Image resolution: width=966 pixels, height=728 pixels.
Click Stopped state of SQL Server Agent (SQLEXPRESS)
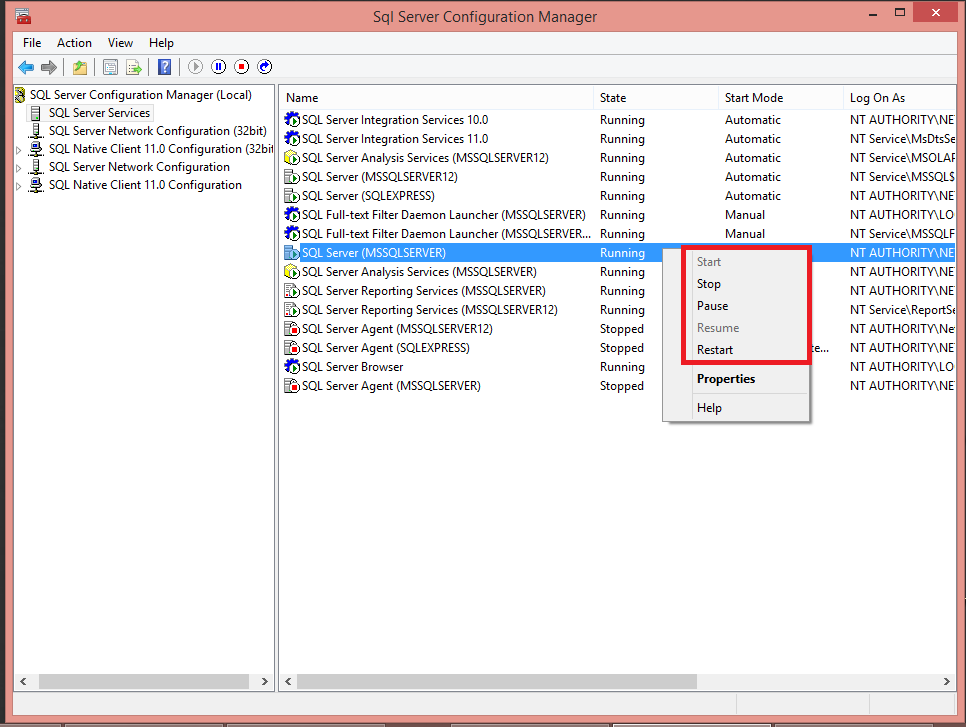tap(622, 348)
